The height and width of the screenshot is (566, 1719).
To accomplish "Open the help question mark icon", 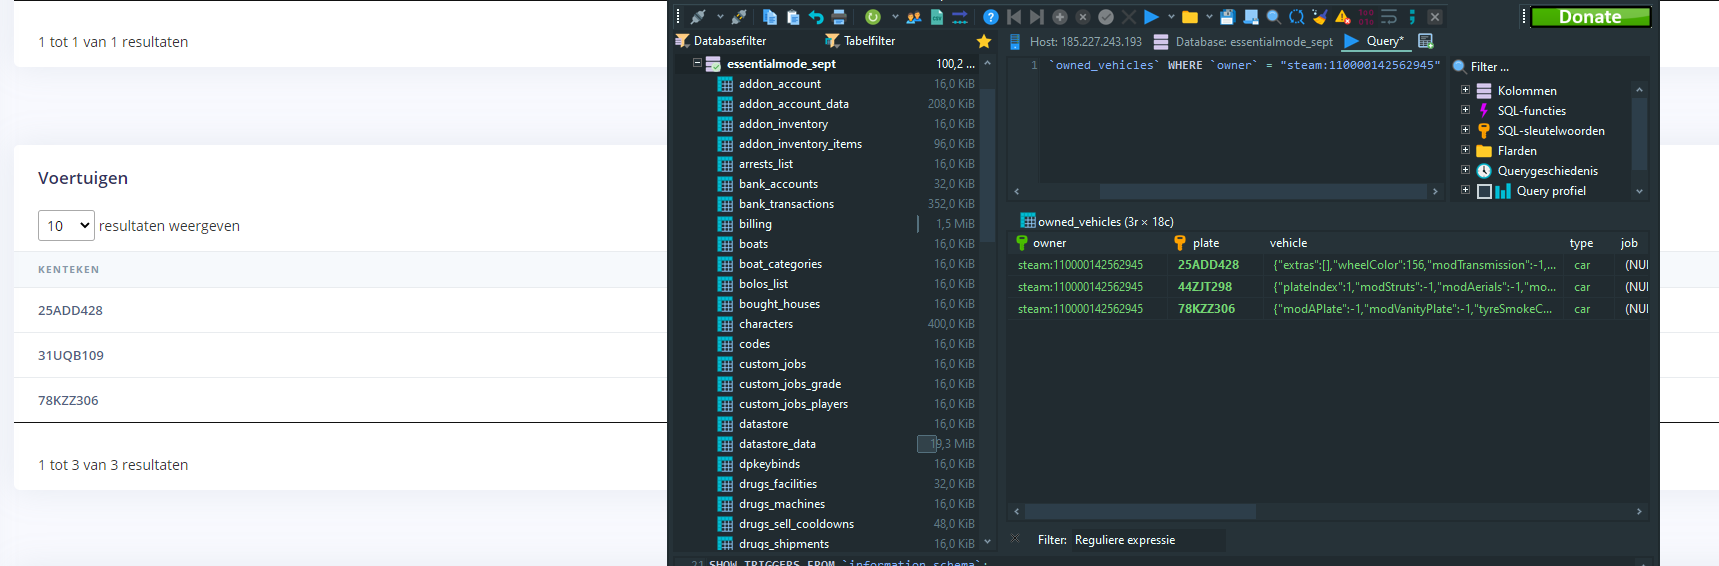I will click(990, 17).
